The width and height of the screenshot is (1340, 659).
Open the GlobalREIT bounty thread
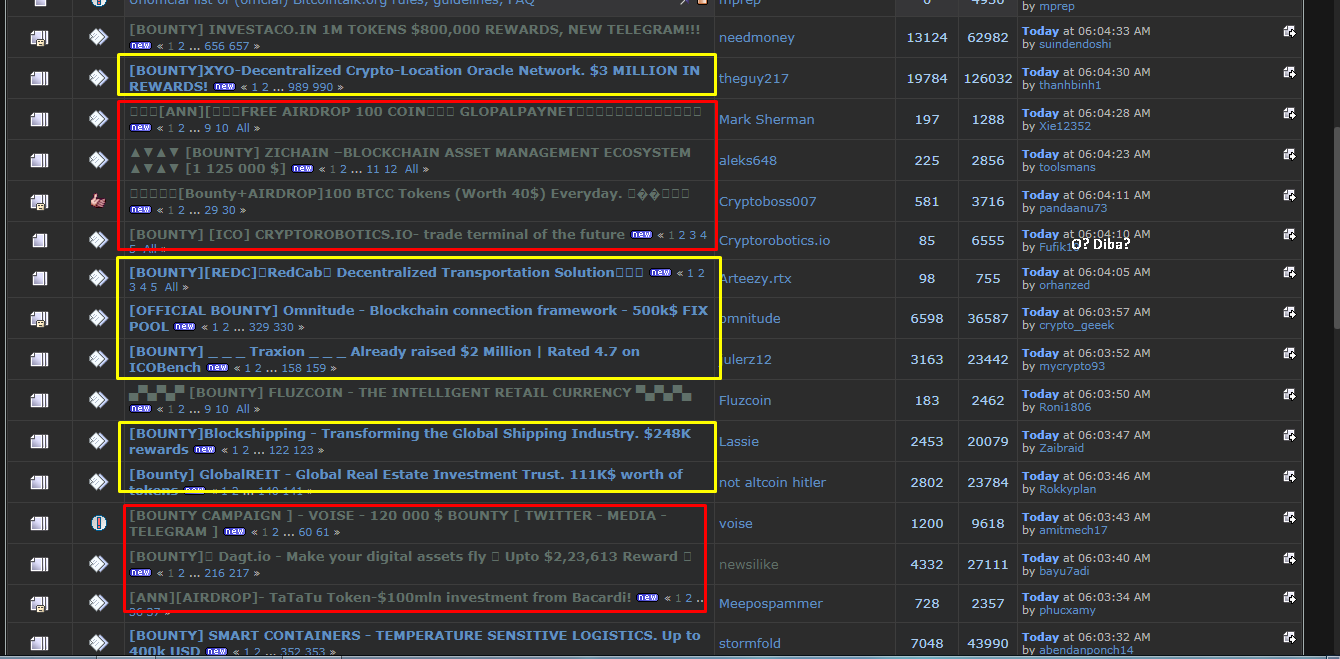(406, 482)
